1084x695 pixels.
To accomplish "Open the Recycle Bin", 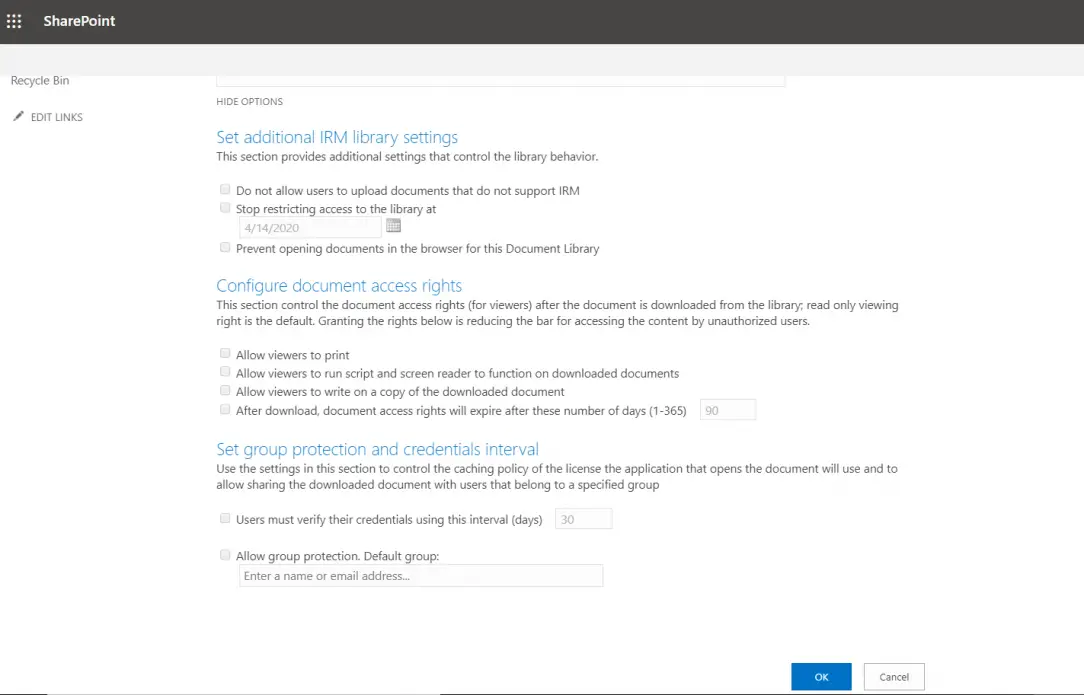I will click(x=39, y=80).
